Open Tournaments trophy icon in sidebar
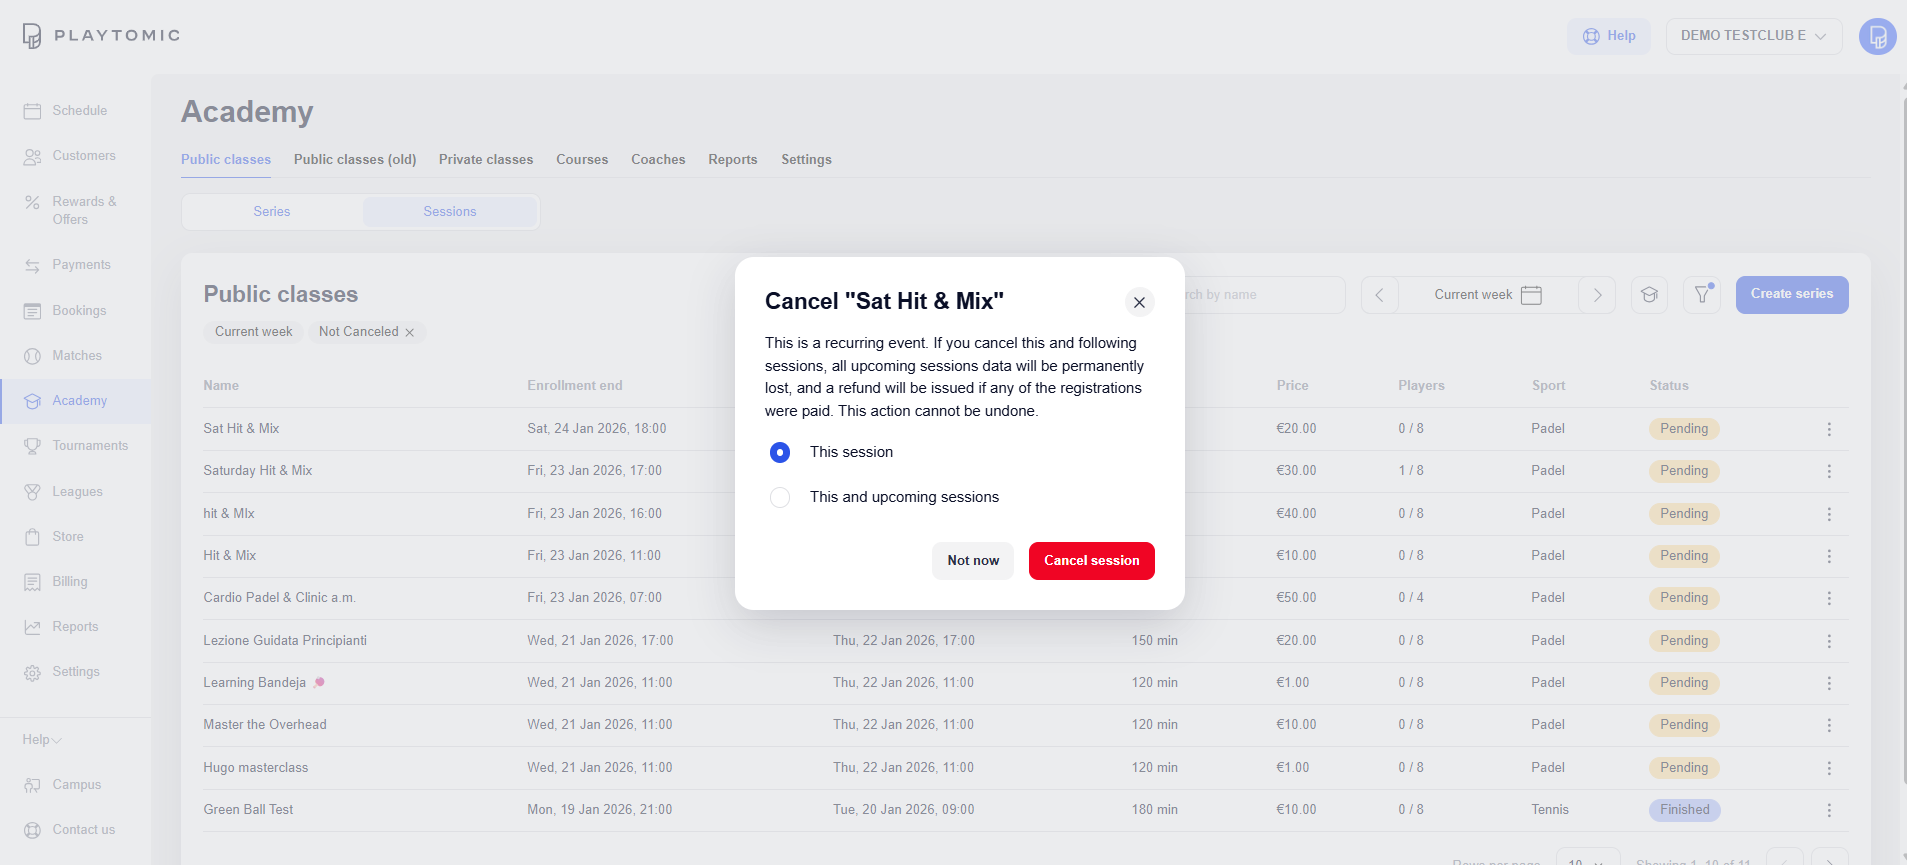 [32, 446]
